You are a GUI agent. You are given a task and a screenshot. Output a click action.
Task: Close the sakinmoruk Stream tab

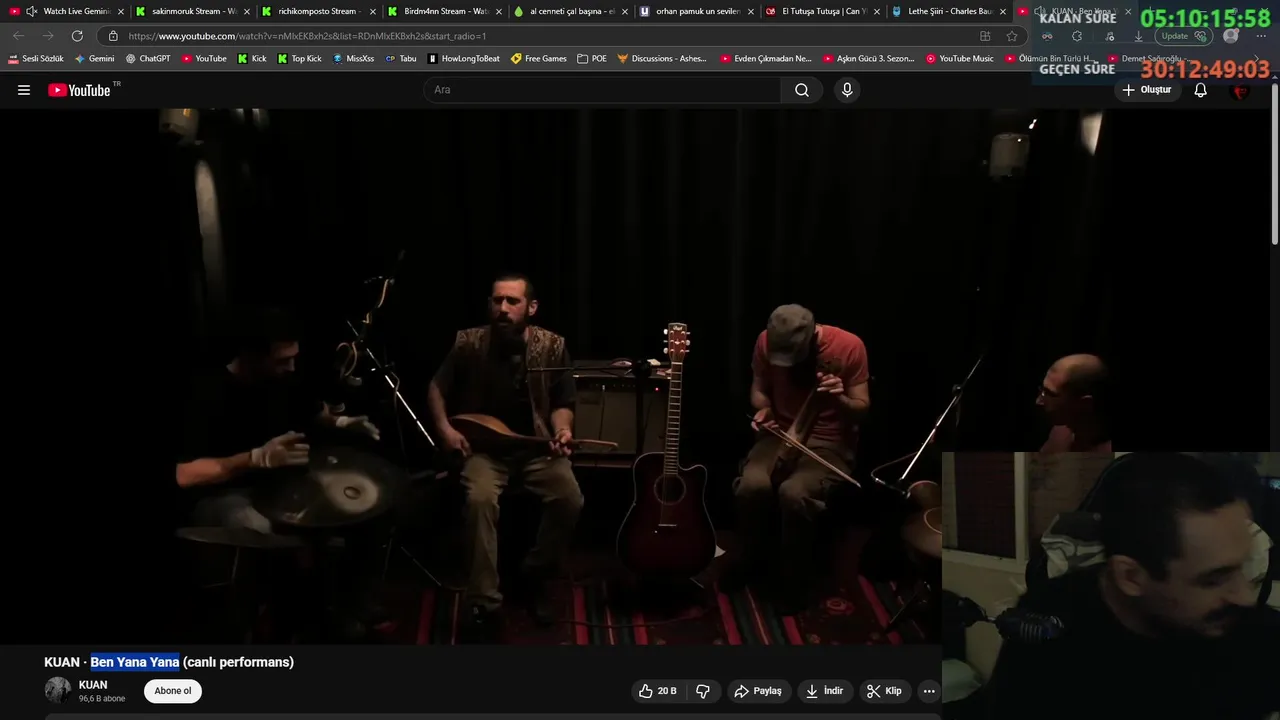[x=247, y=11]
